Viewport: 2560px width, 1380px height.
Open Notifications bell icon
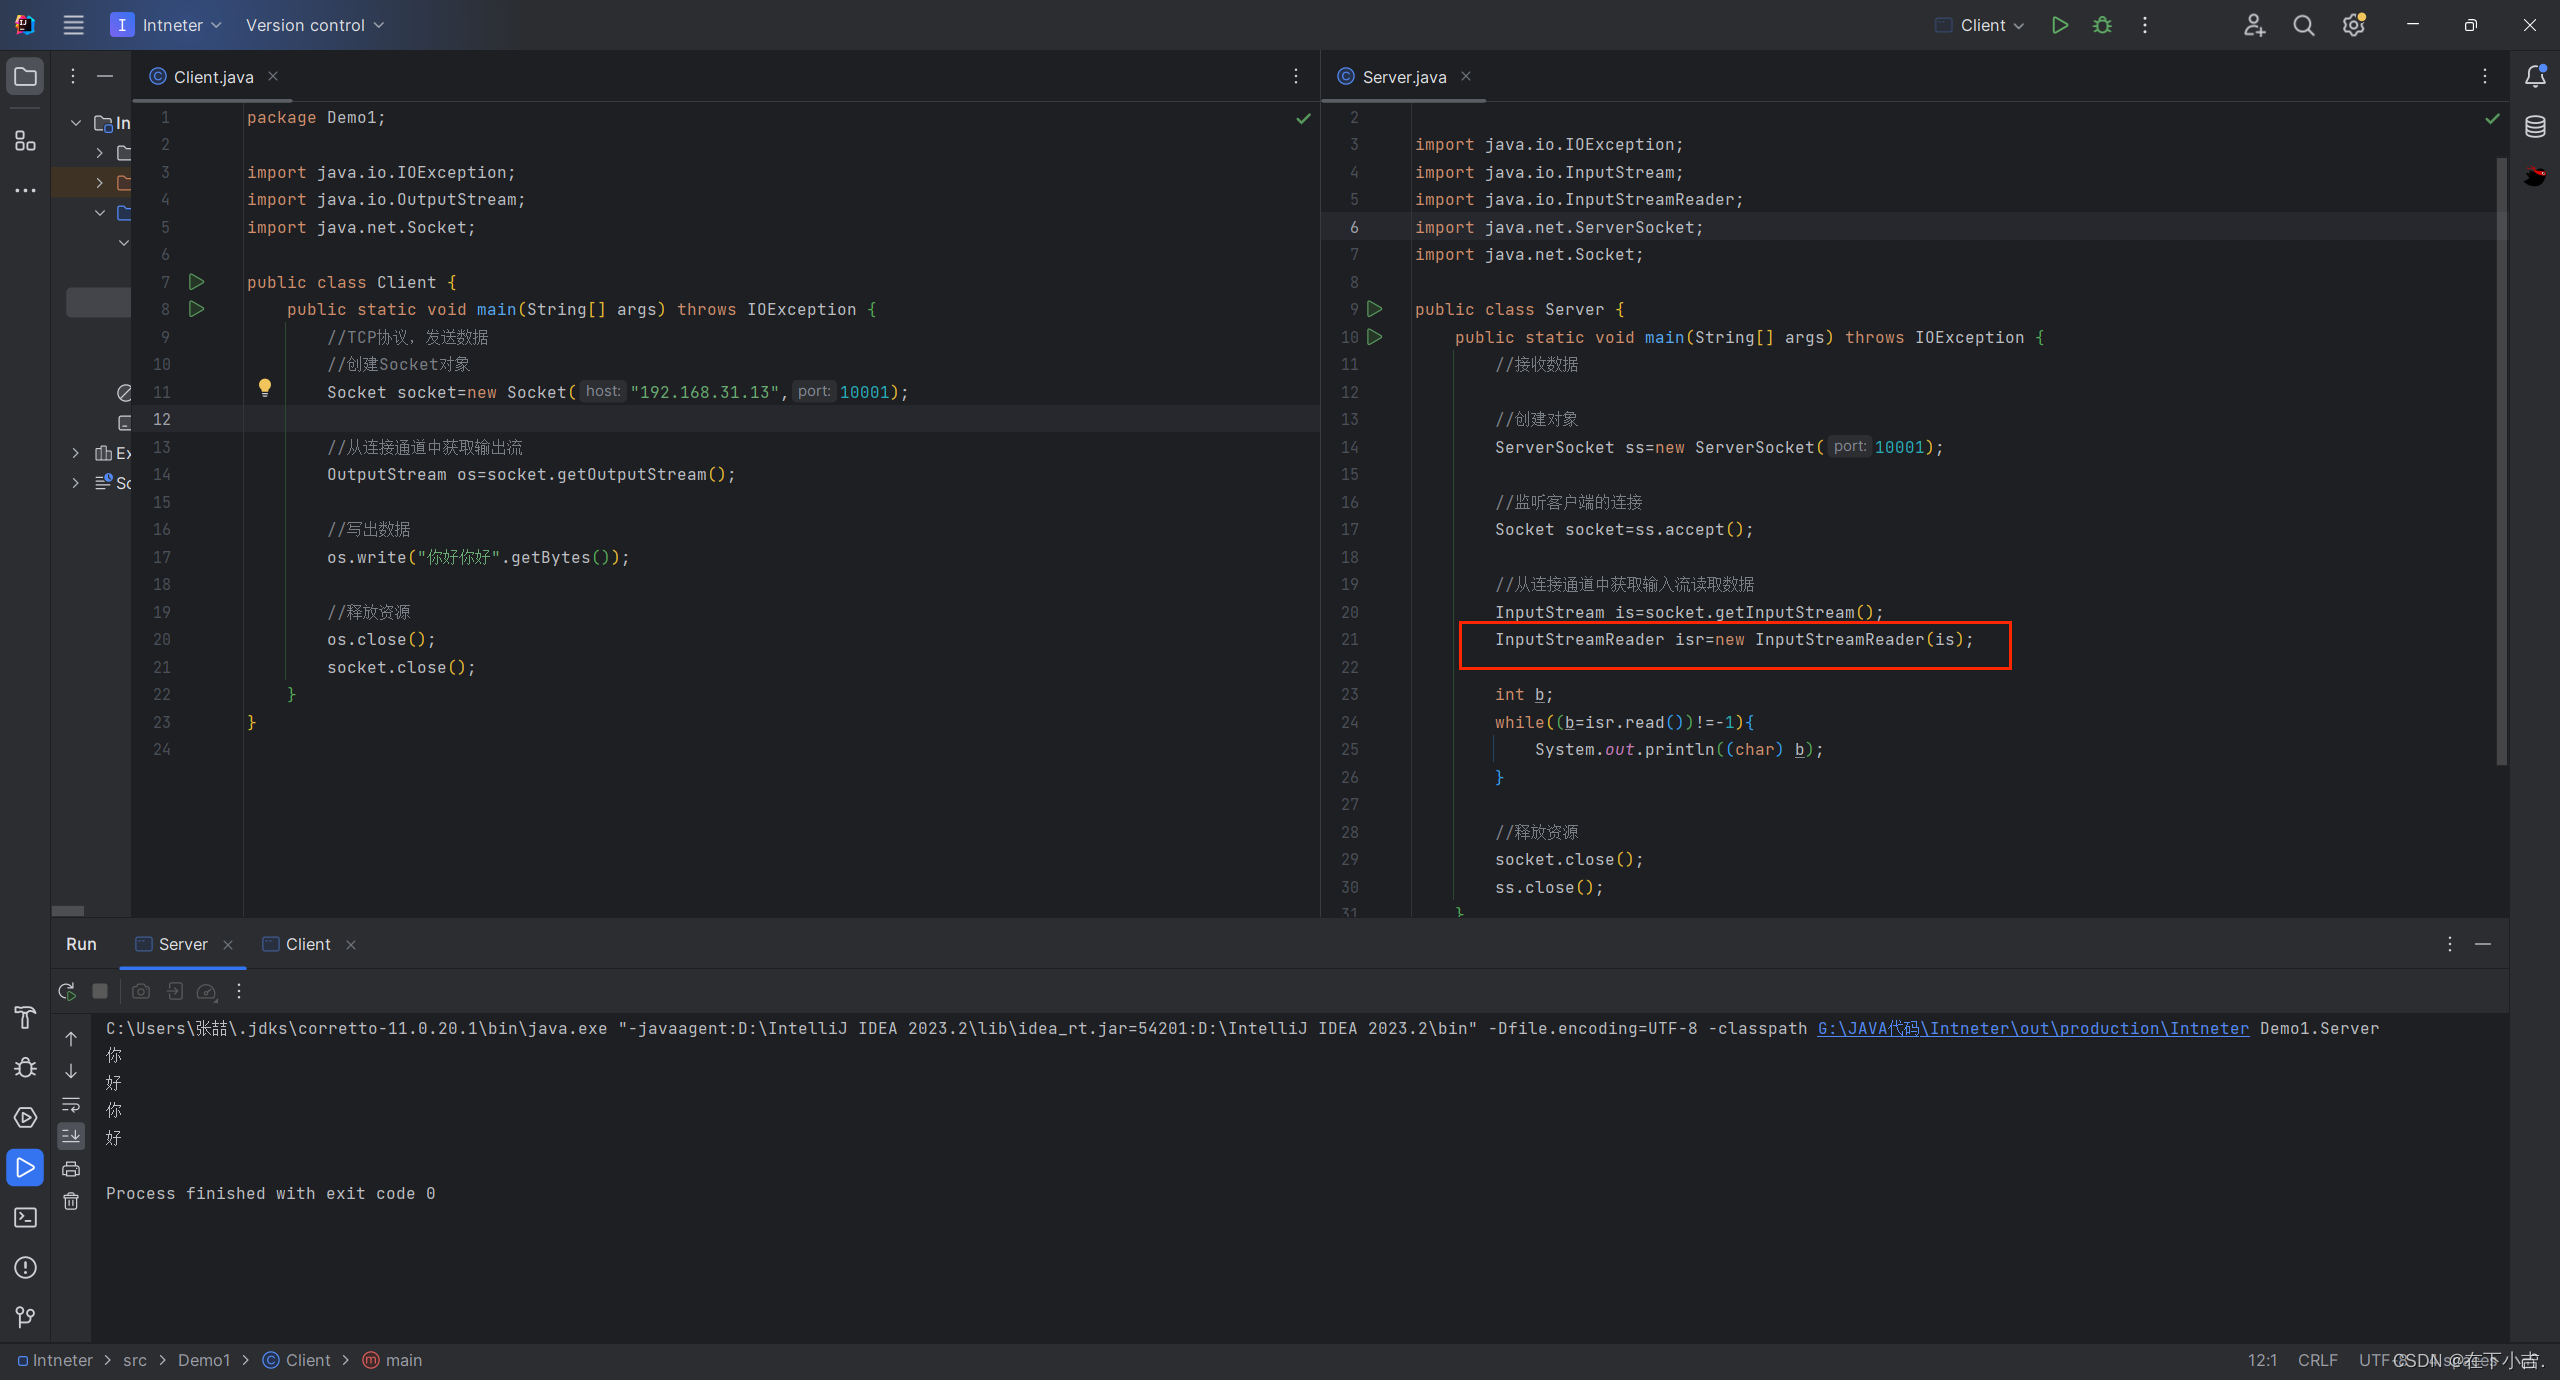(x=2535, y=76)
